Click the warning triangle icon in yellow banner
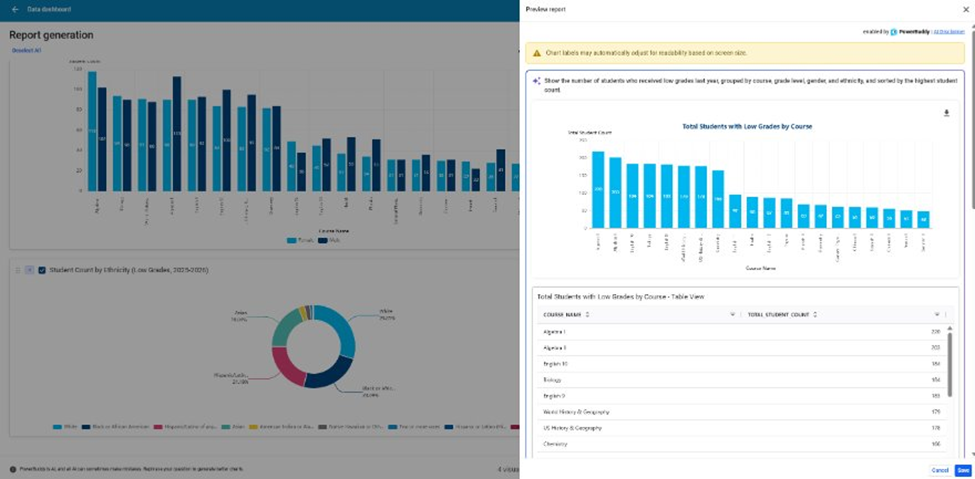The width and height of the screenshot is (975, 479). click(537, 52)
